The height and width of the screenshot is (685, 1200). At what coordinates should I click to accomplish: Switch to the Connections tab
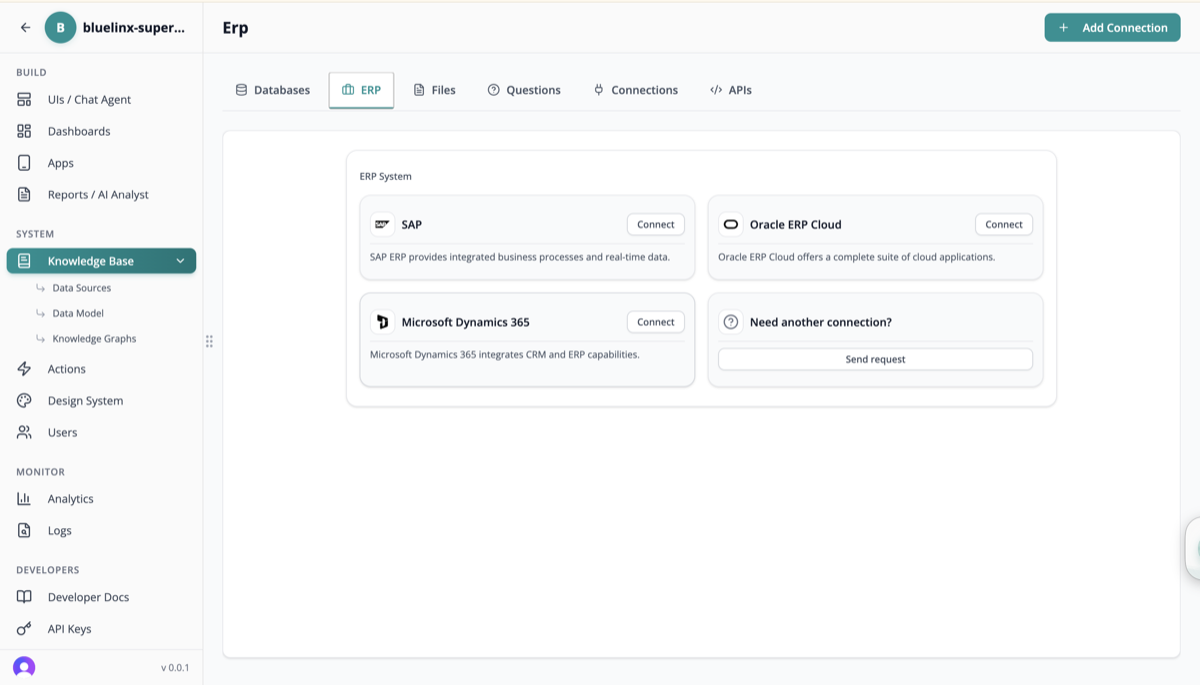point(635,90)
